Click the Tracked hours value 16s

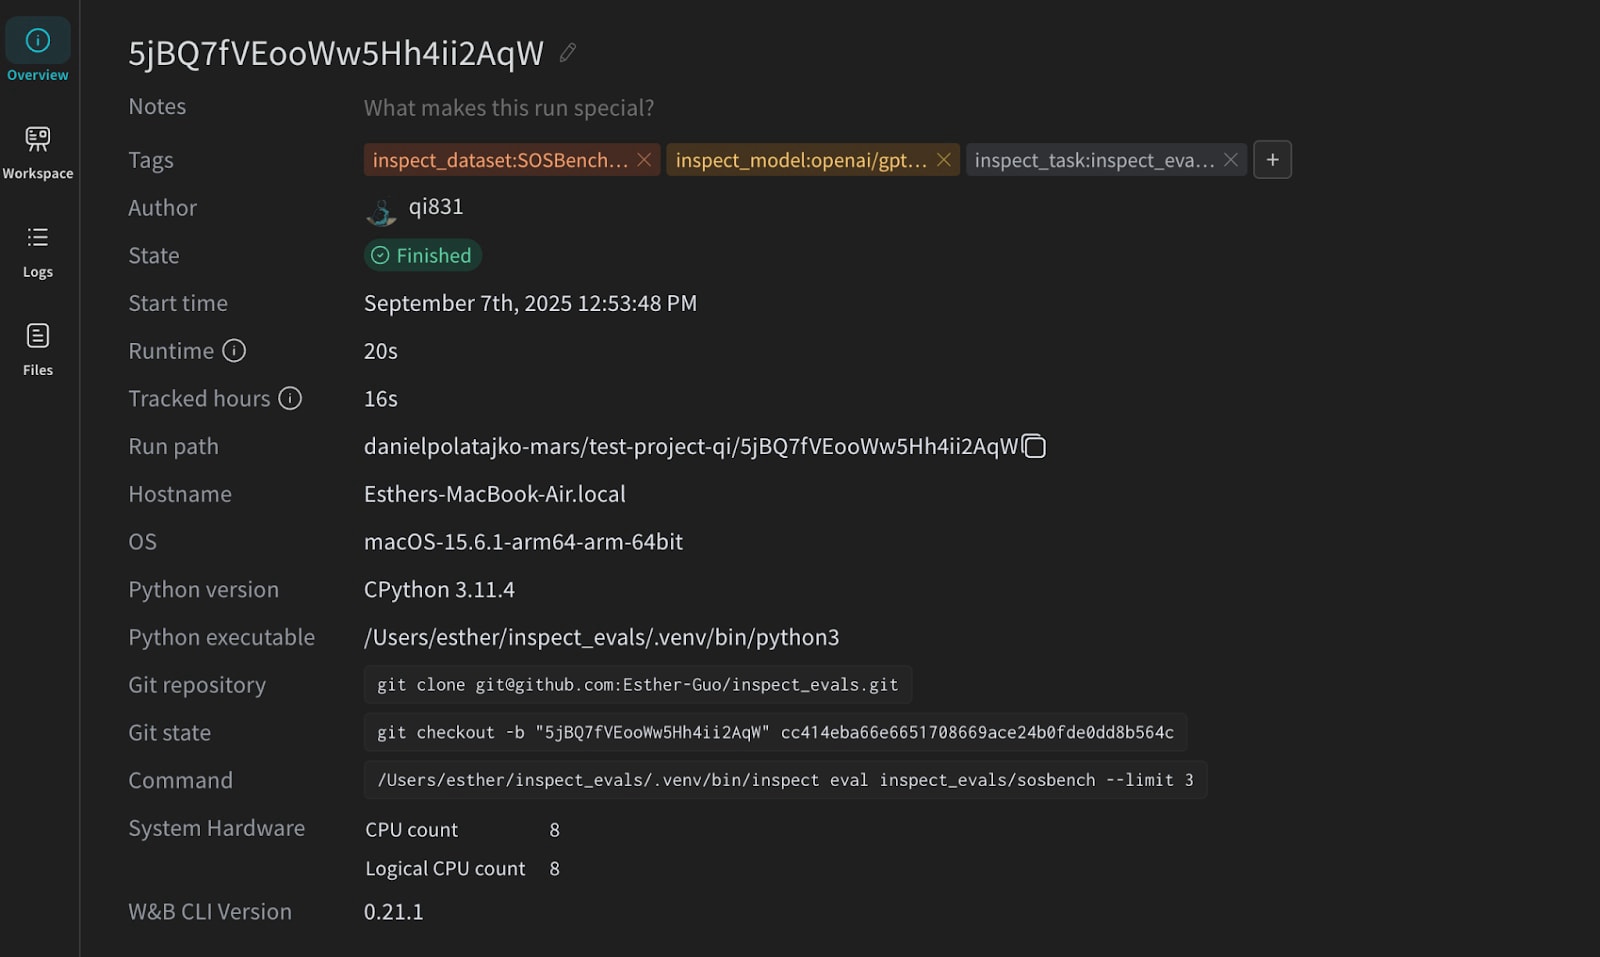click(x=381, y=399)
